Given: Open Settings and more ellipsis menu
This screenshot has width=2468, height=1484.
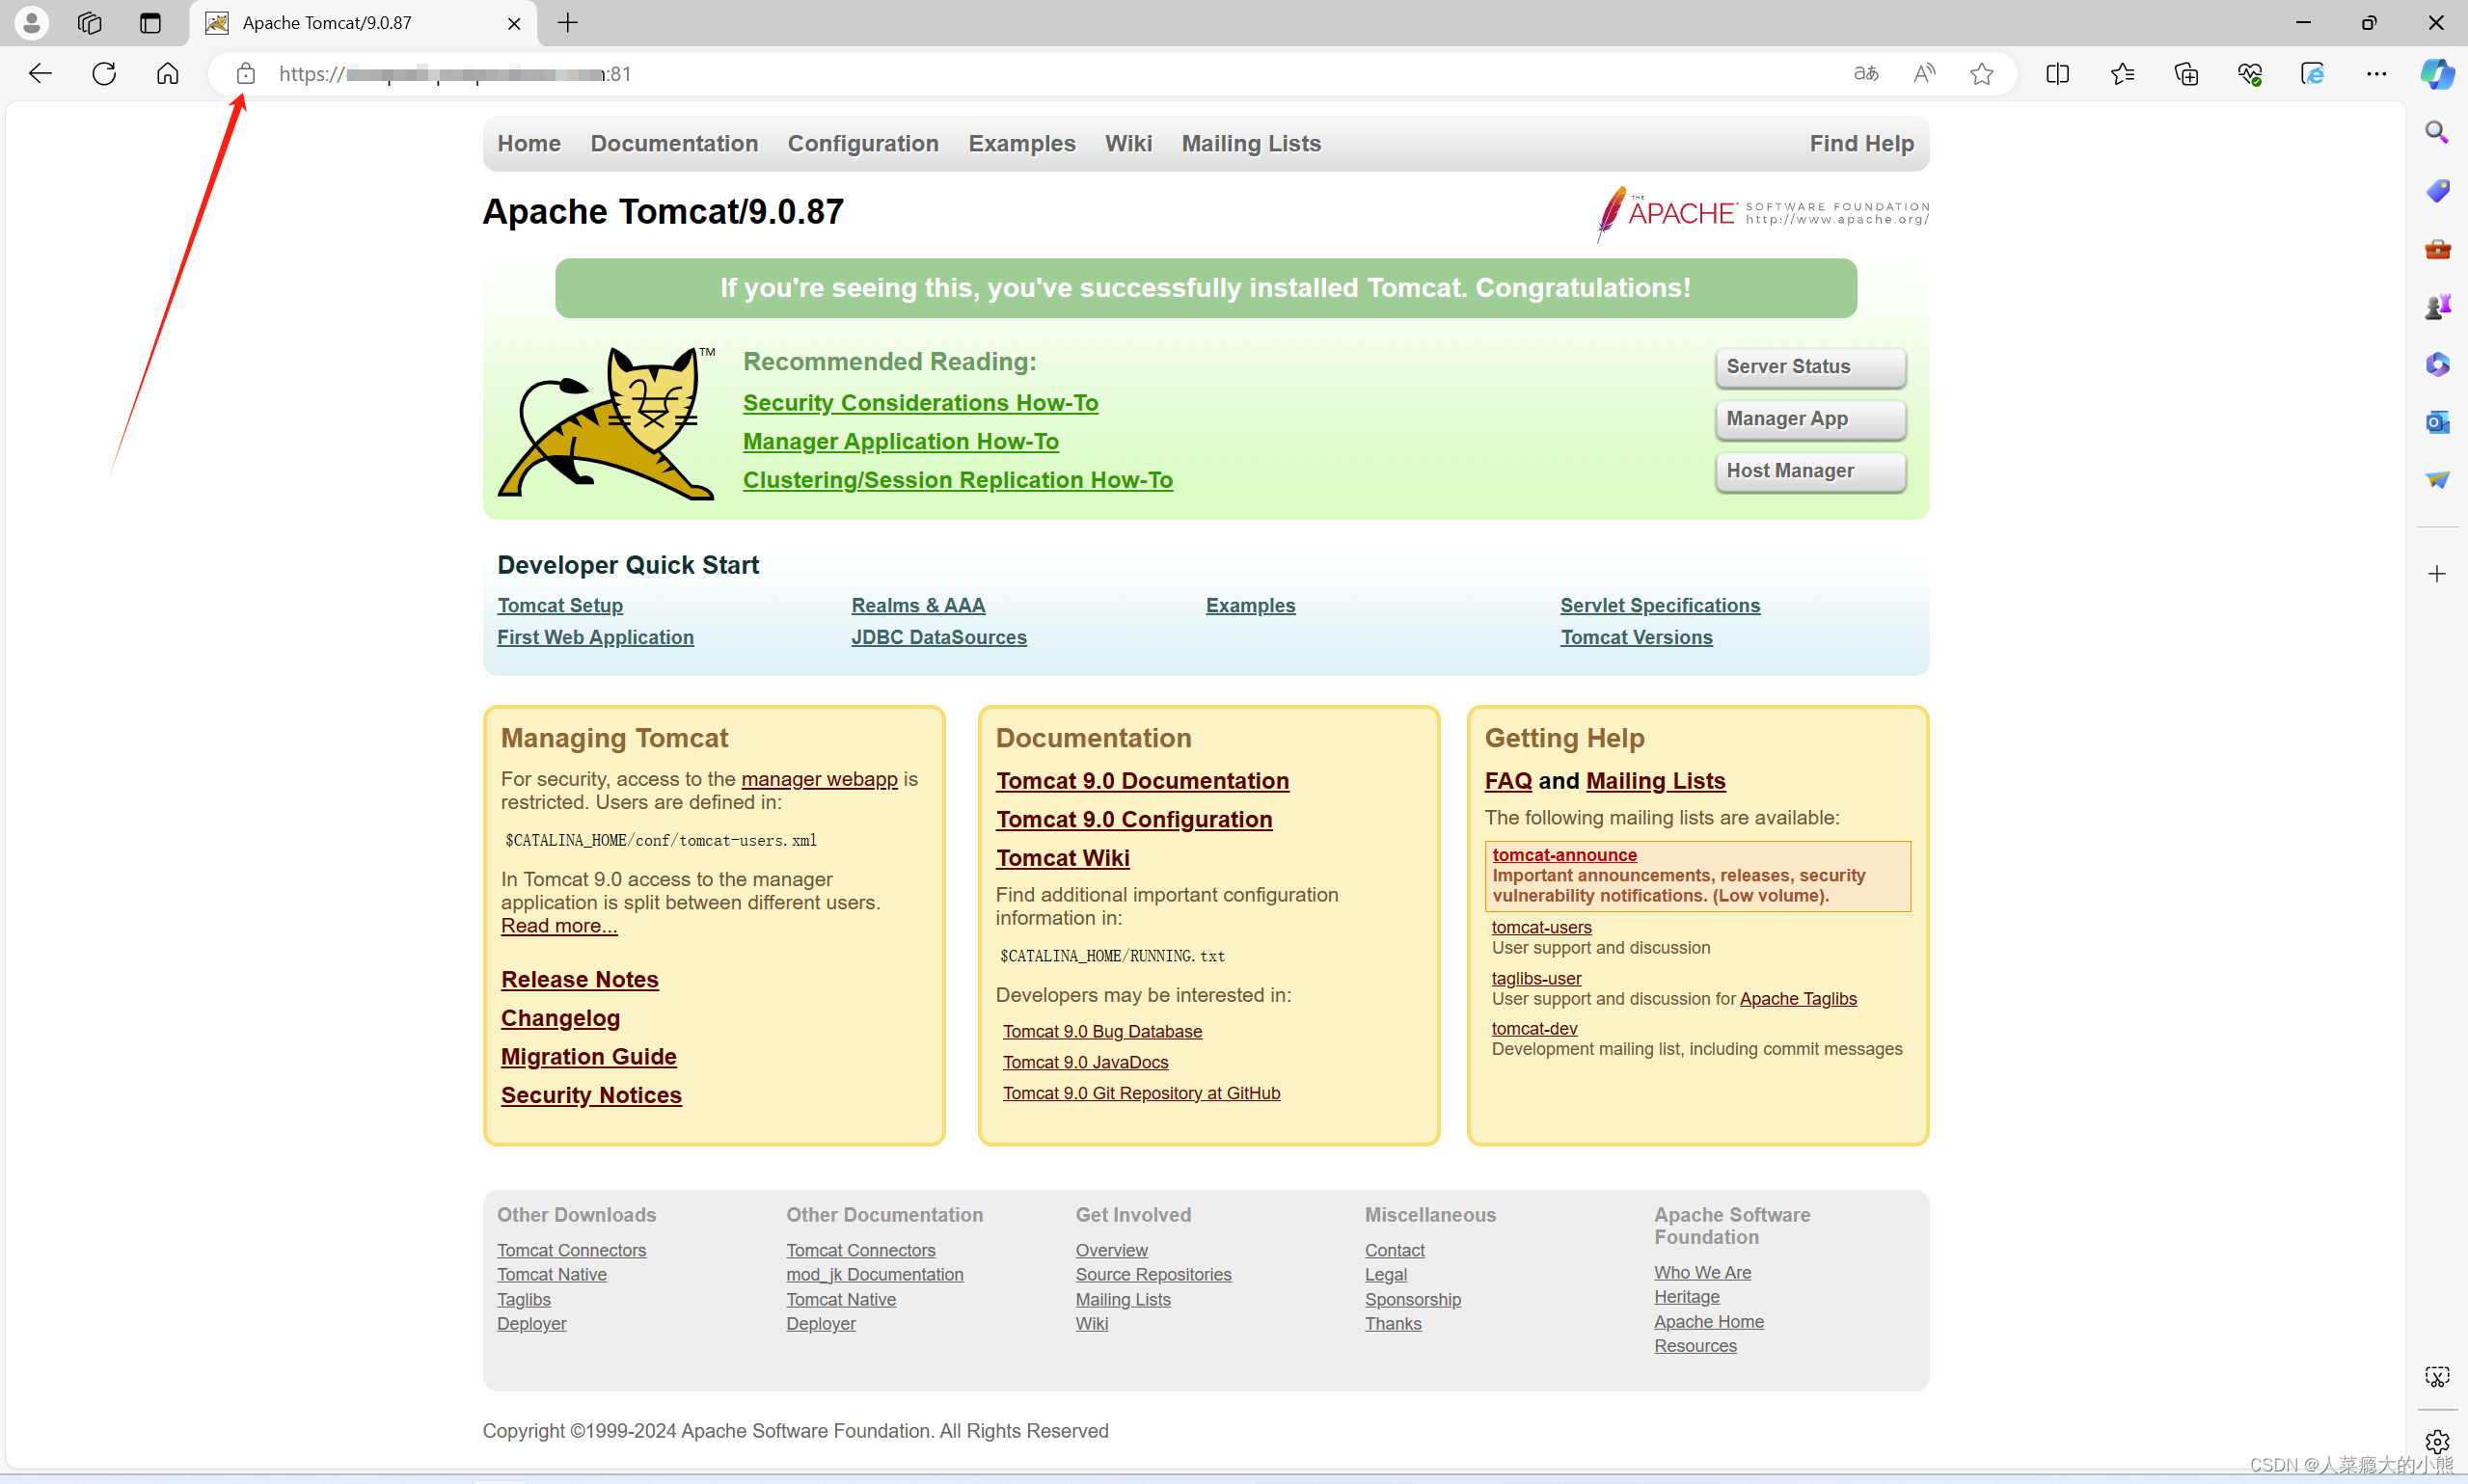Looking at the screenshot, I should [x=2376, y=73].
